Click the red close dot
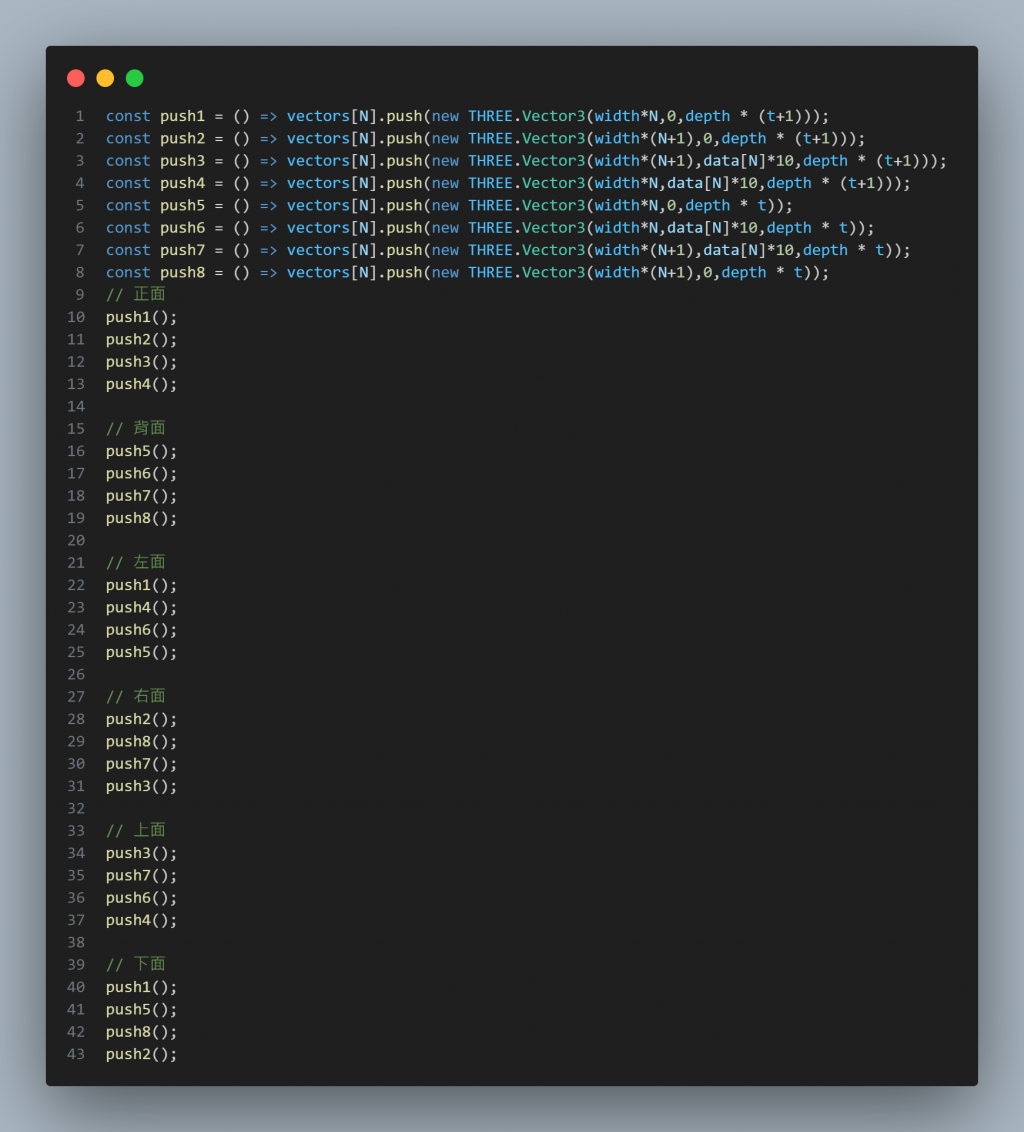1024x1132 pixels. pos(76,78)
